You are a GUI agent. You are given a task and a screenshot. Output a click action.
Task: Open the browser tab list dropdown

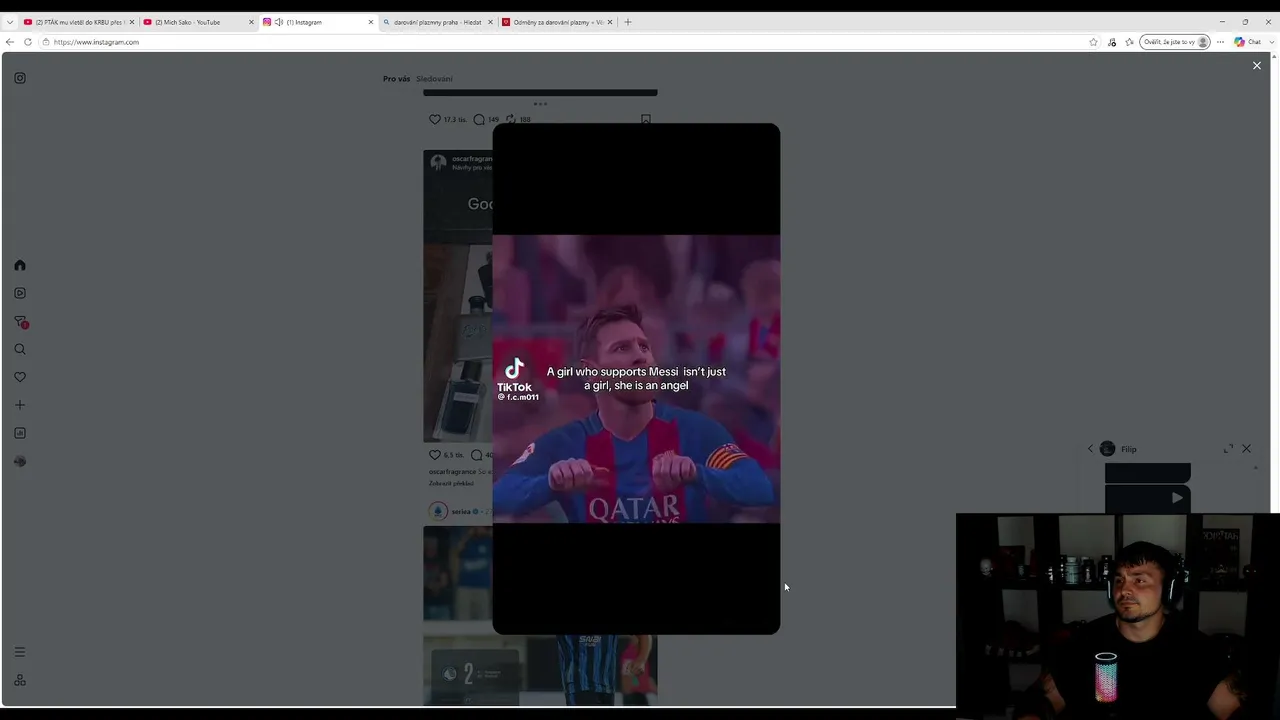click(10, 22)
